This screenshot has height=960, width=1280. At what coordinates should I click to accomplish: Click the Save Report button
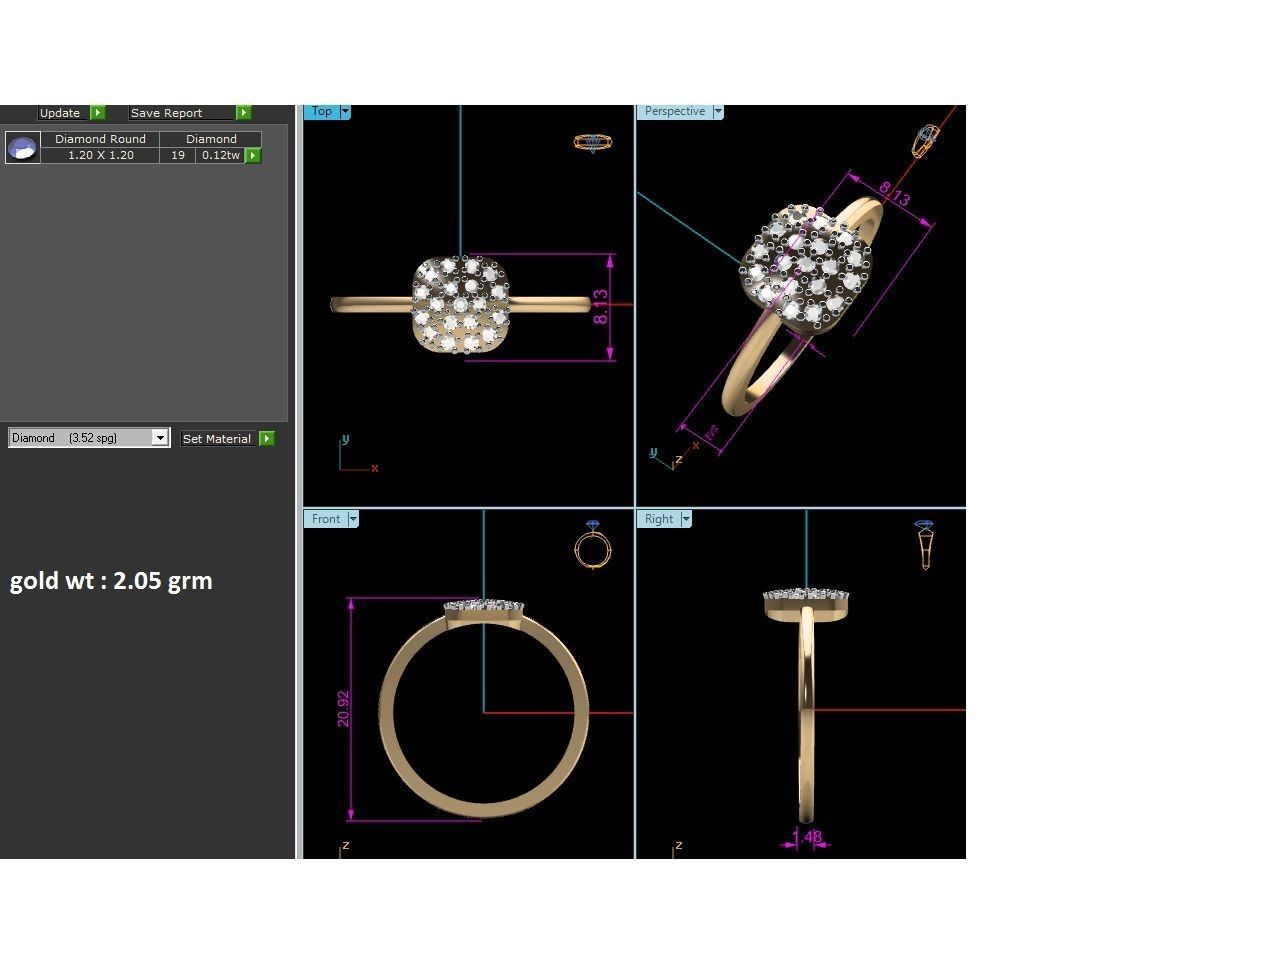click(x=182, y=113)
